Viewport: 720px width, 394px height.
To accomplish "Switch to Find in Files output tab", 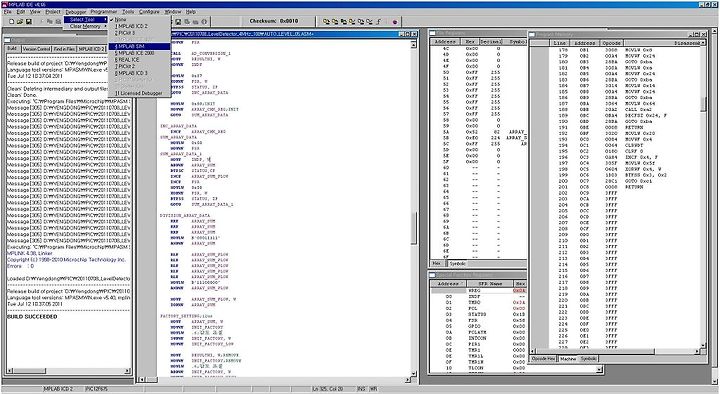I will [x=64, y=49].
